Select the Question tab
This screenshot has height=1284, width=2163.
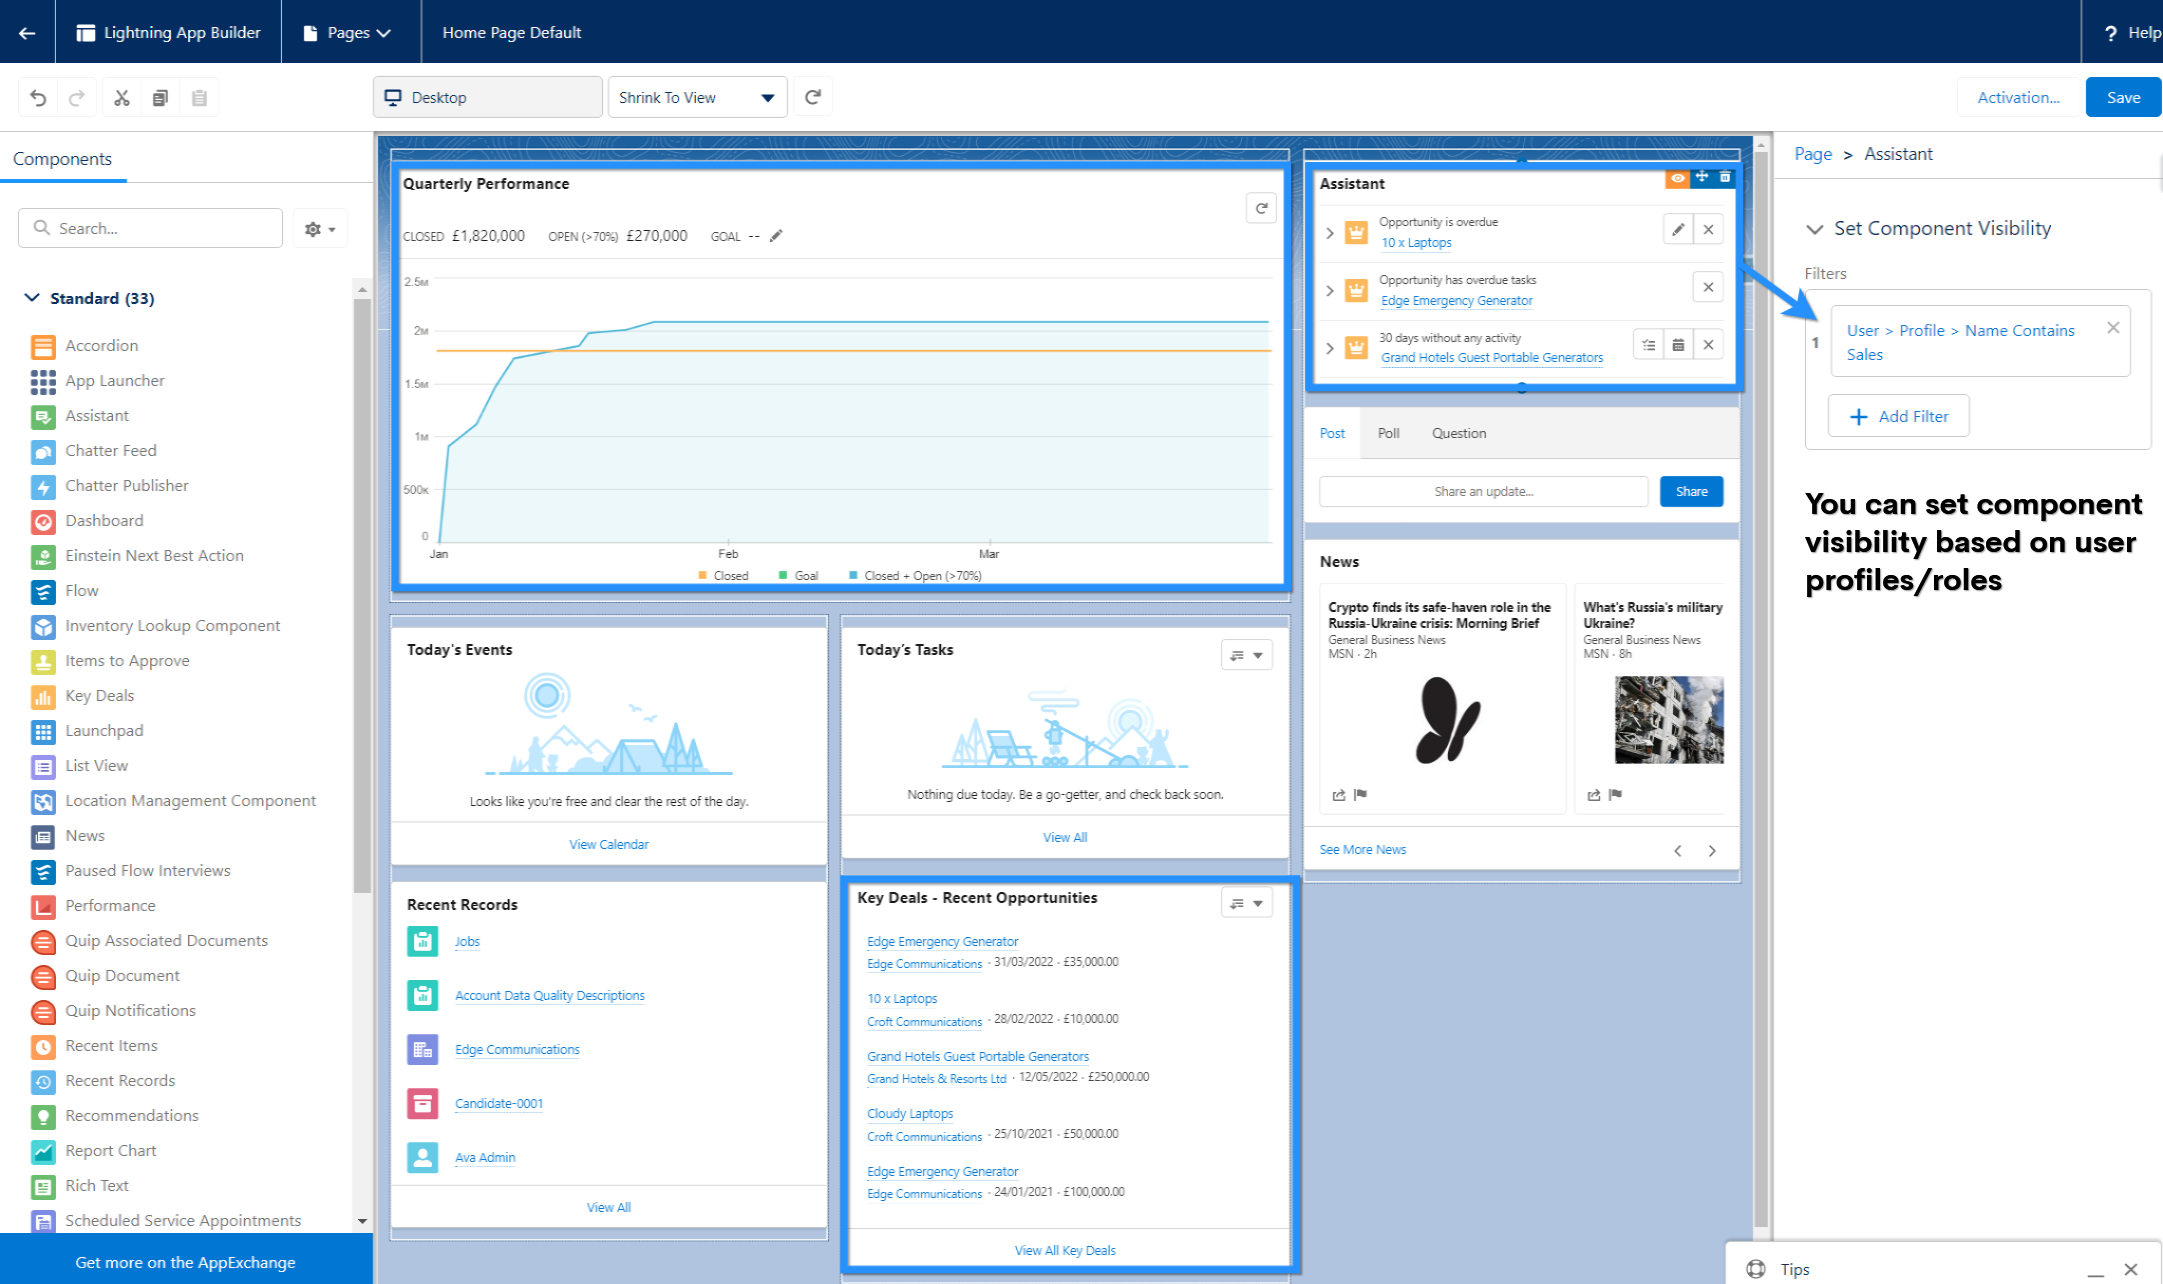(1459, 433)
